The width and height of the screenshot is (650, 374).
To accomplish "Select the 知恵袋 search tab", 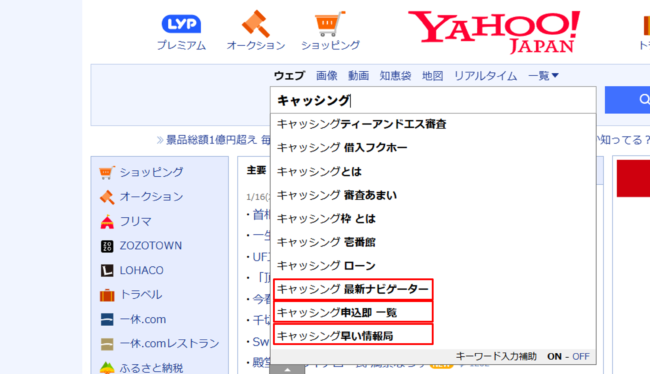I will tap(395, 76).
